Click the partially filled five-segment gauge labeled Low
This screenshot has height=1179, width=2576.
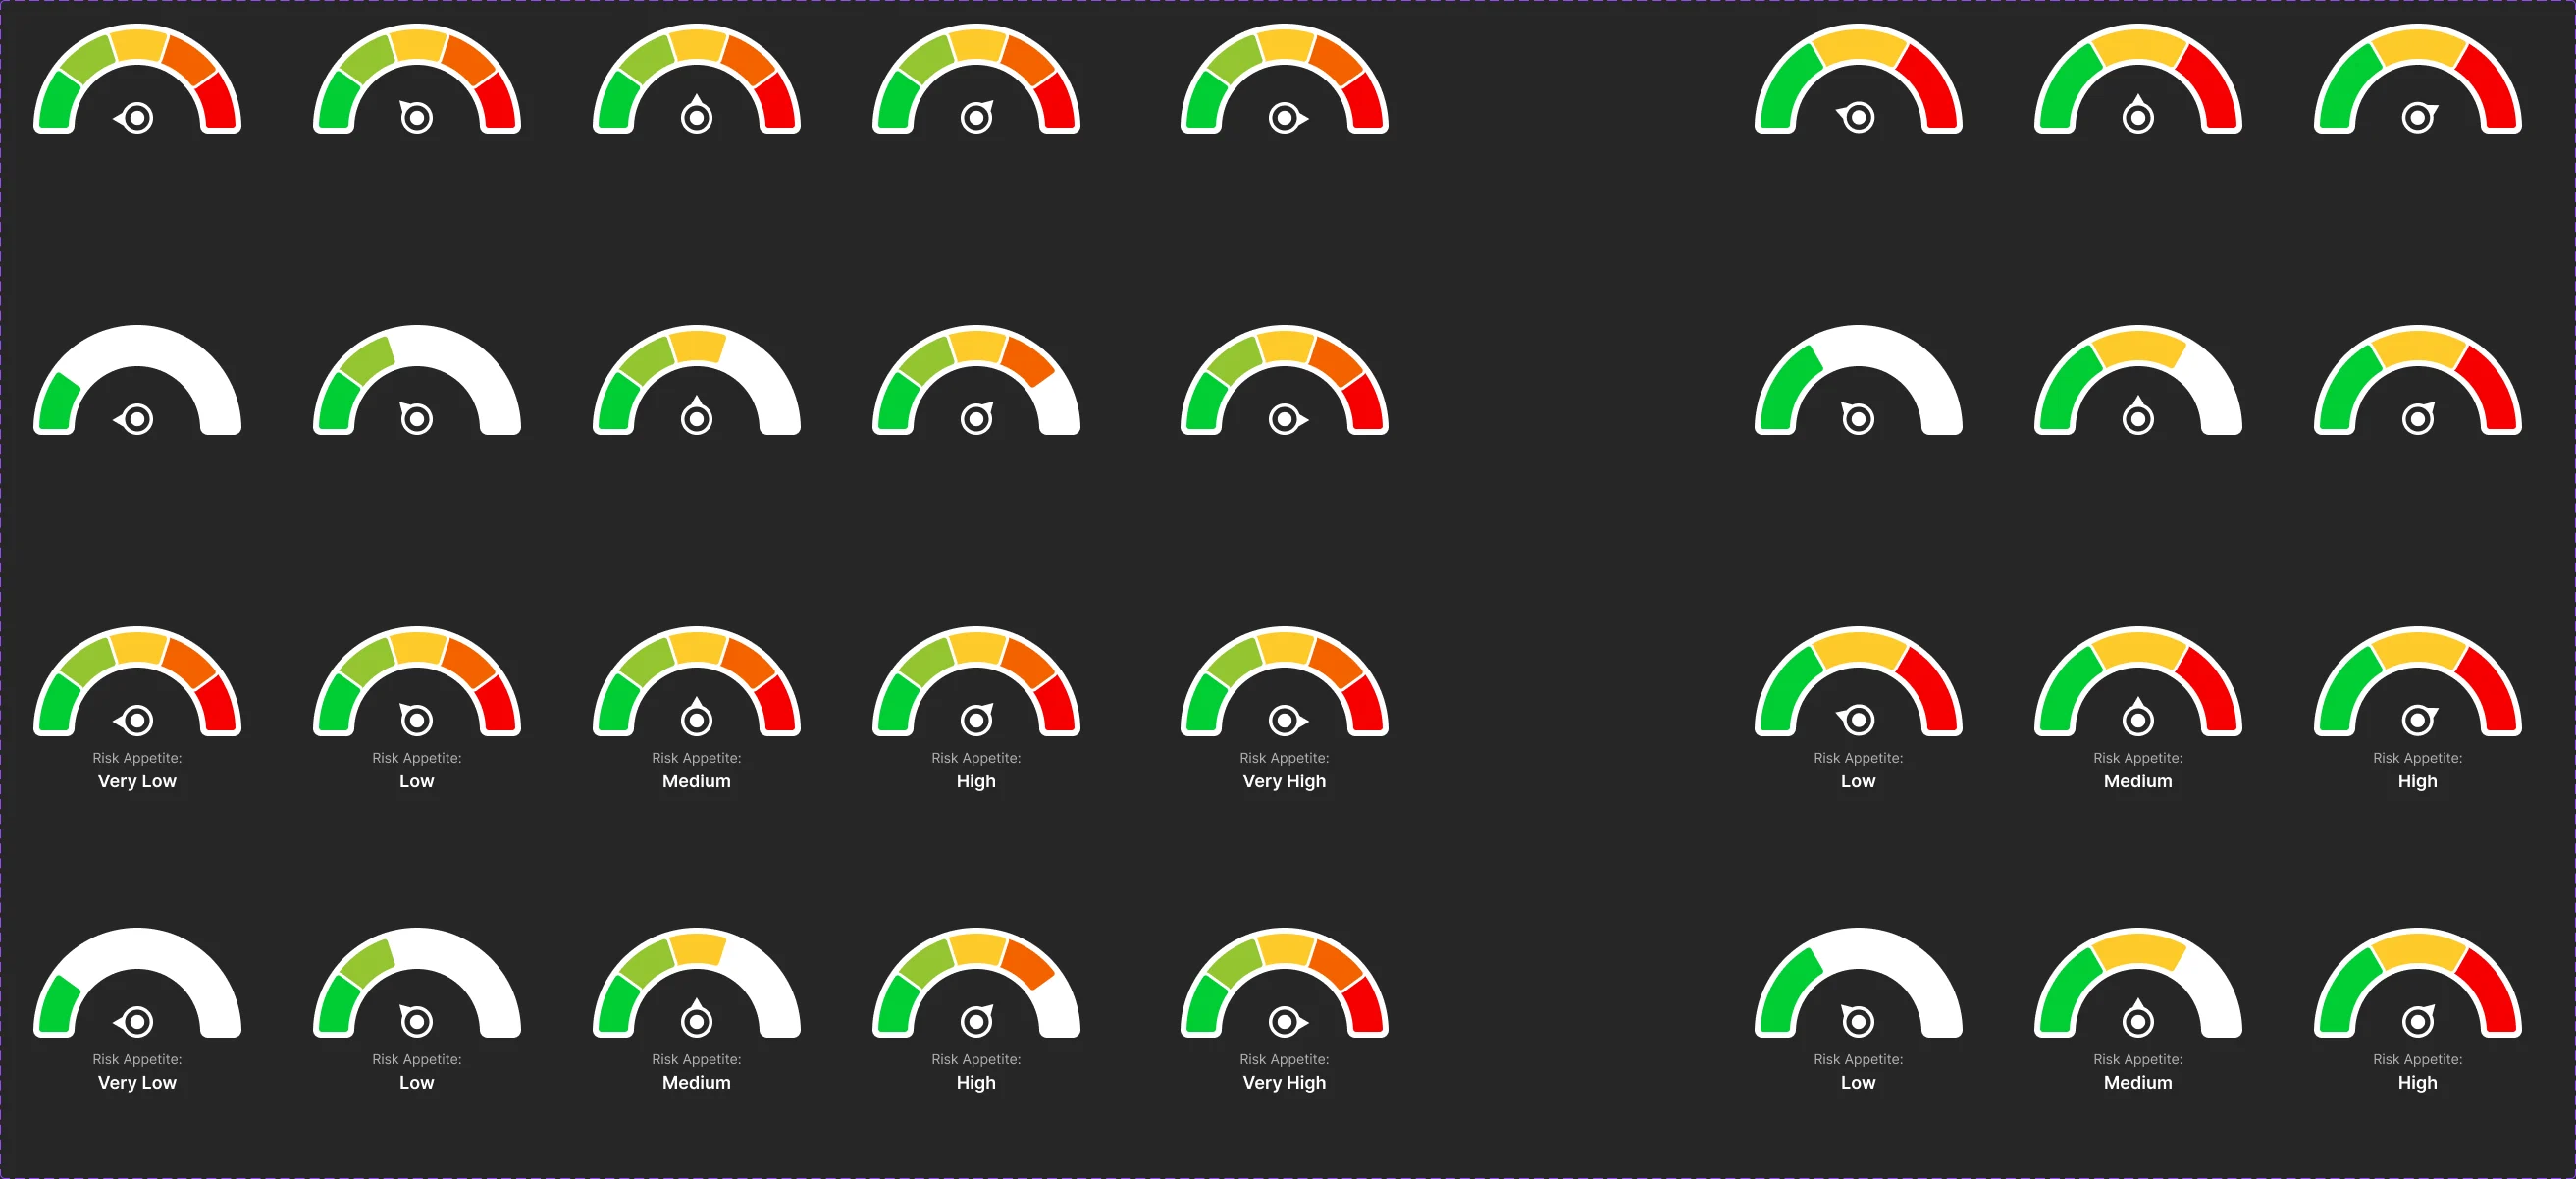(417, 983)
